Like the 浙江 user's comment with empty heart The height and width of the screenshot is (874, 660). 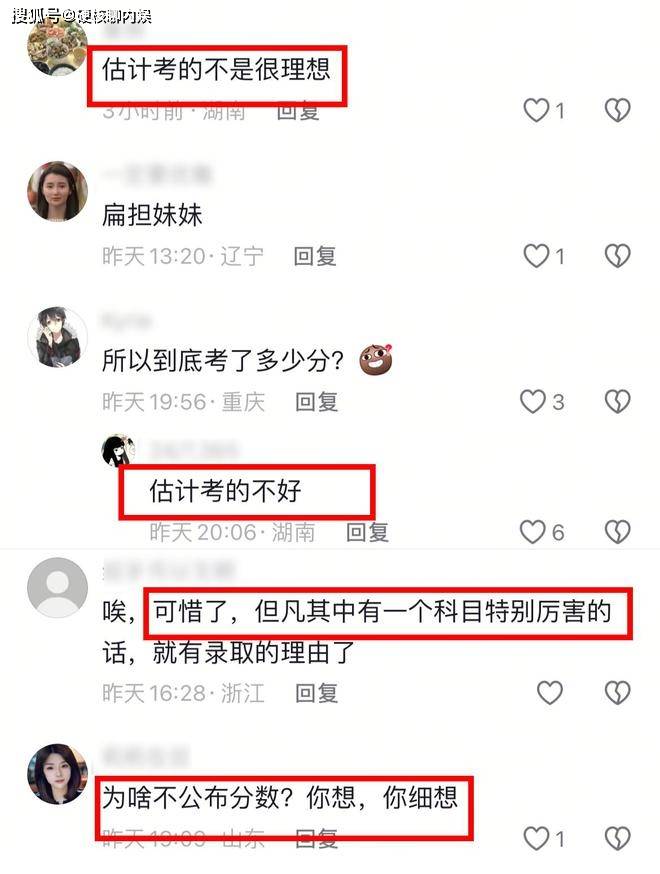point(550,693)
